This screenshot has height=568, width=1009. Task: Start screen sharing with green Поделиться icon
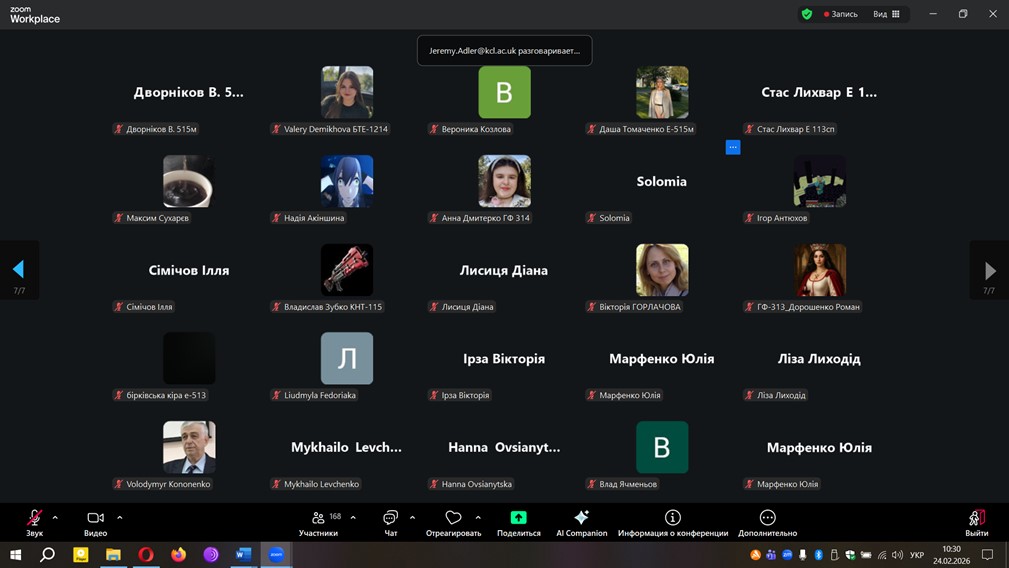coord(518,518)
